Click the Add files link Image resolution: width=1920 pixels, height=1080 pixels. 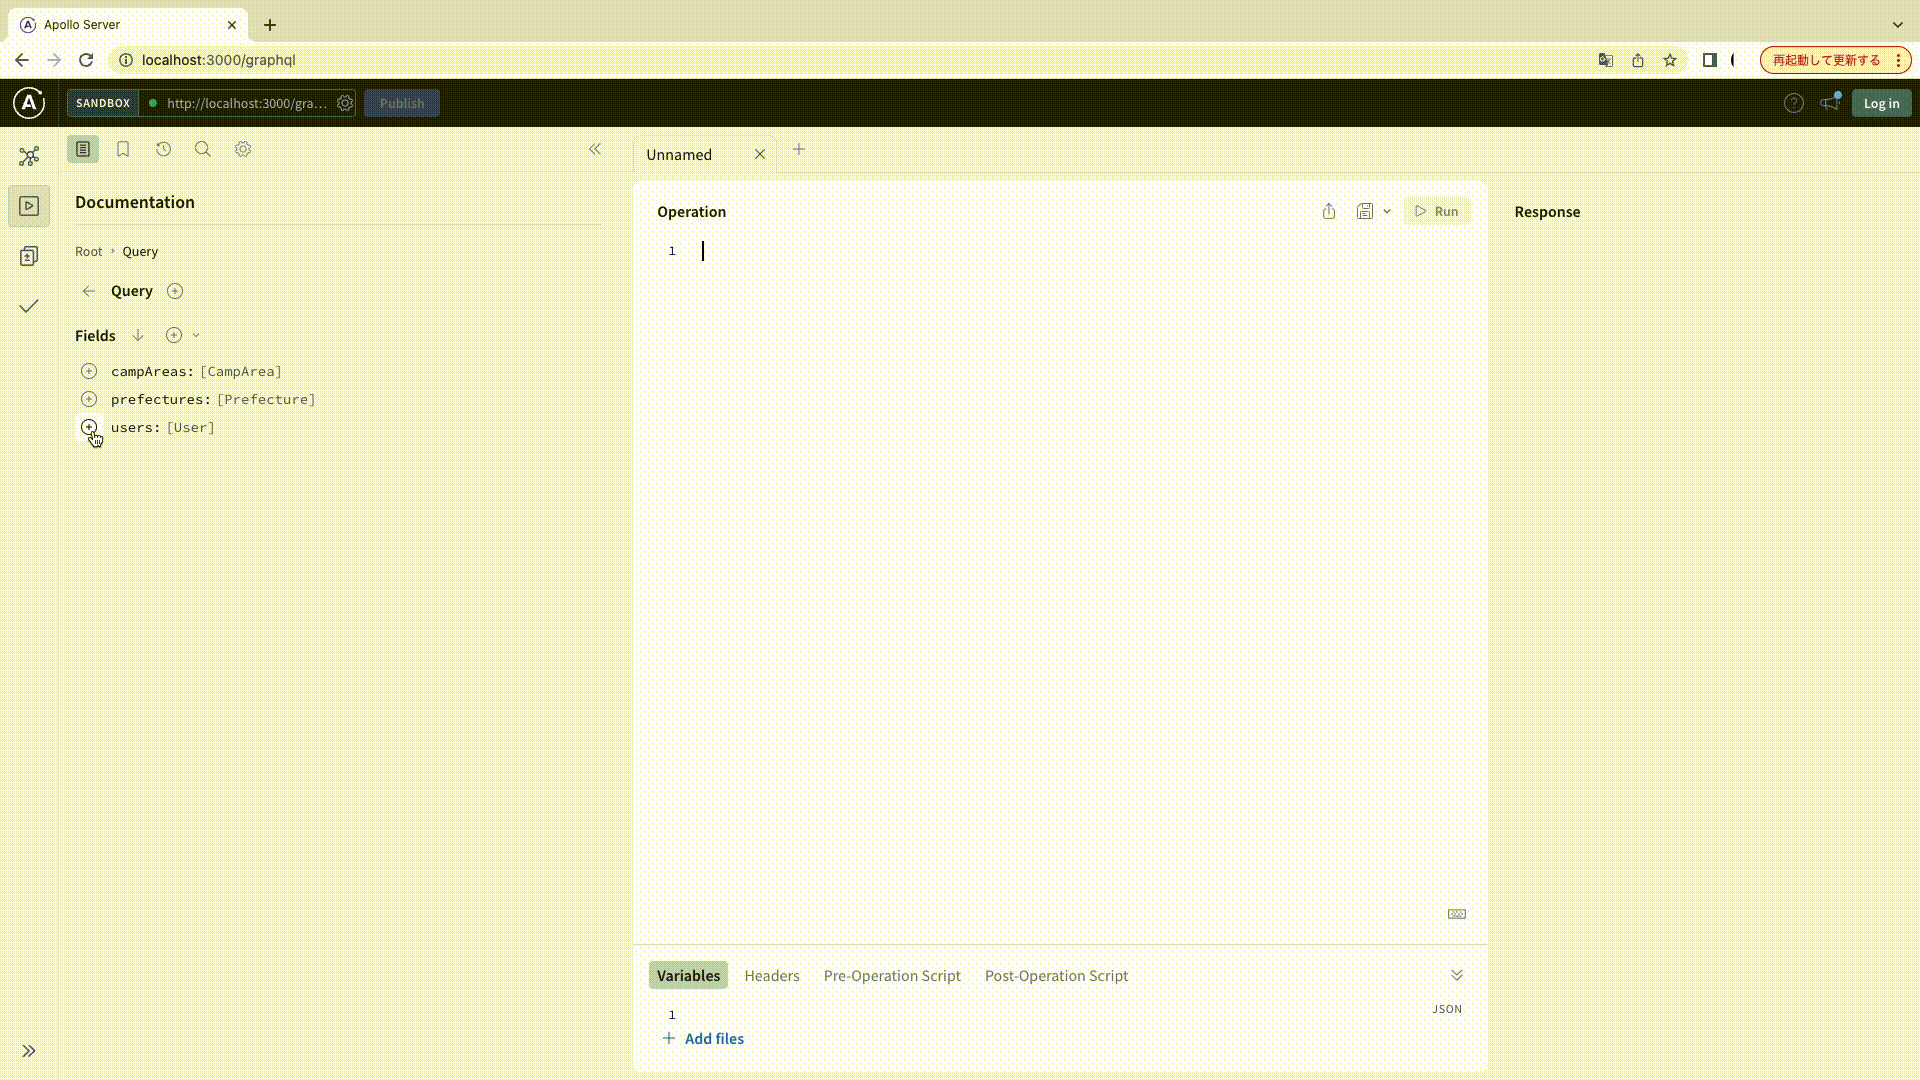pyautogui.click(x=713, y=1038)
